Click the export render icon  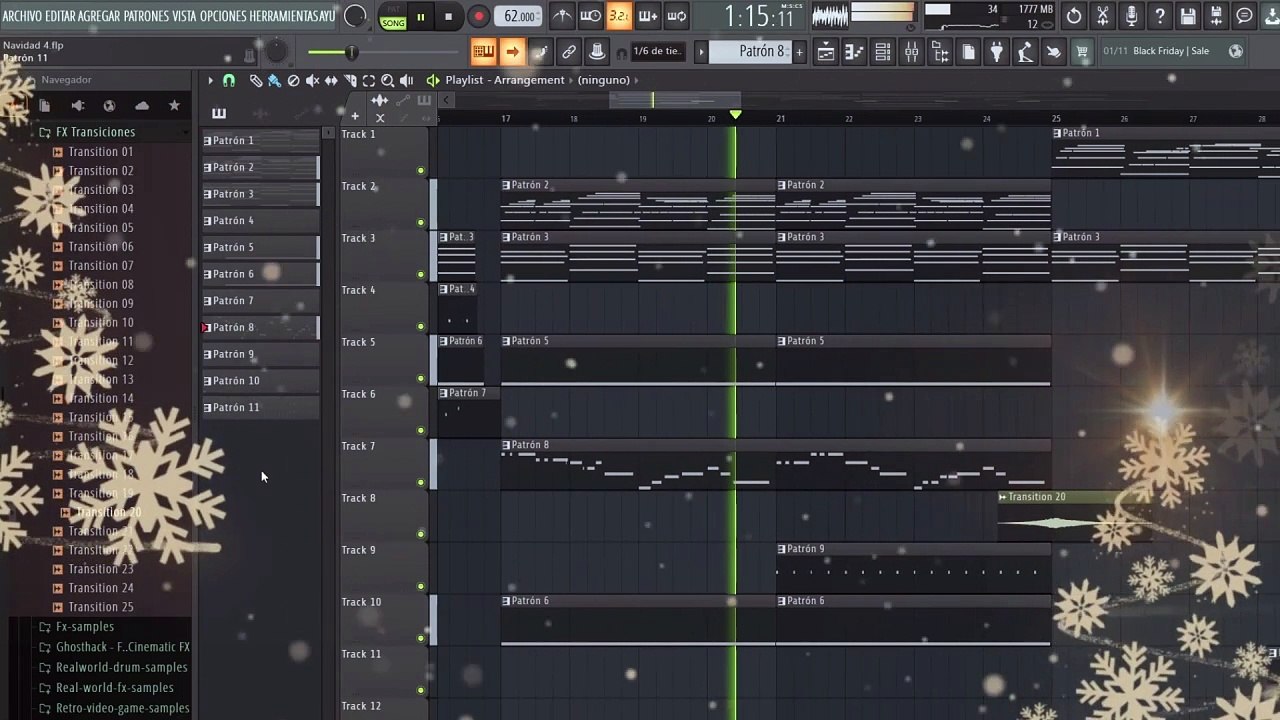(1216, 16)
